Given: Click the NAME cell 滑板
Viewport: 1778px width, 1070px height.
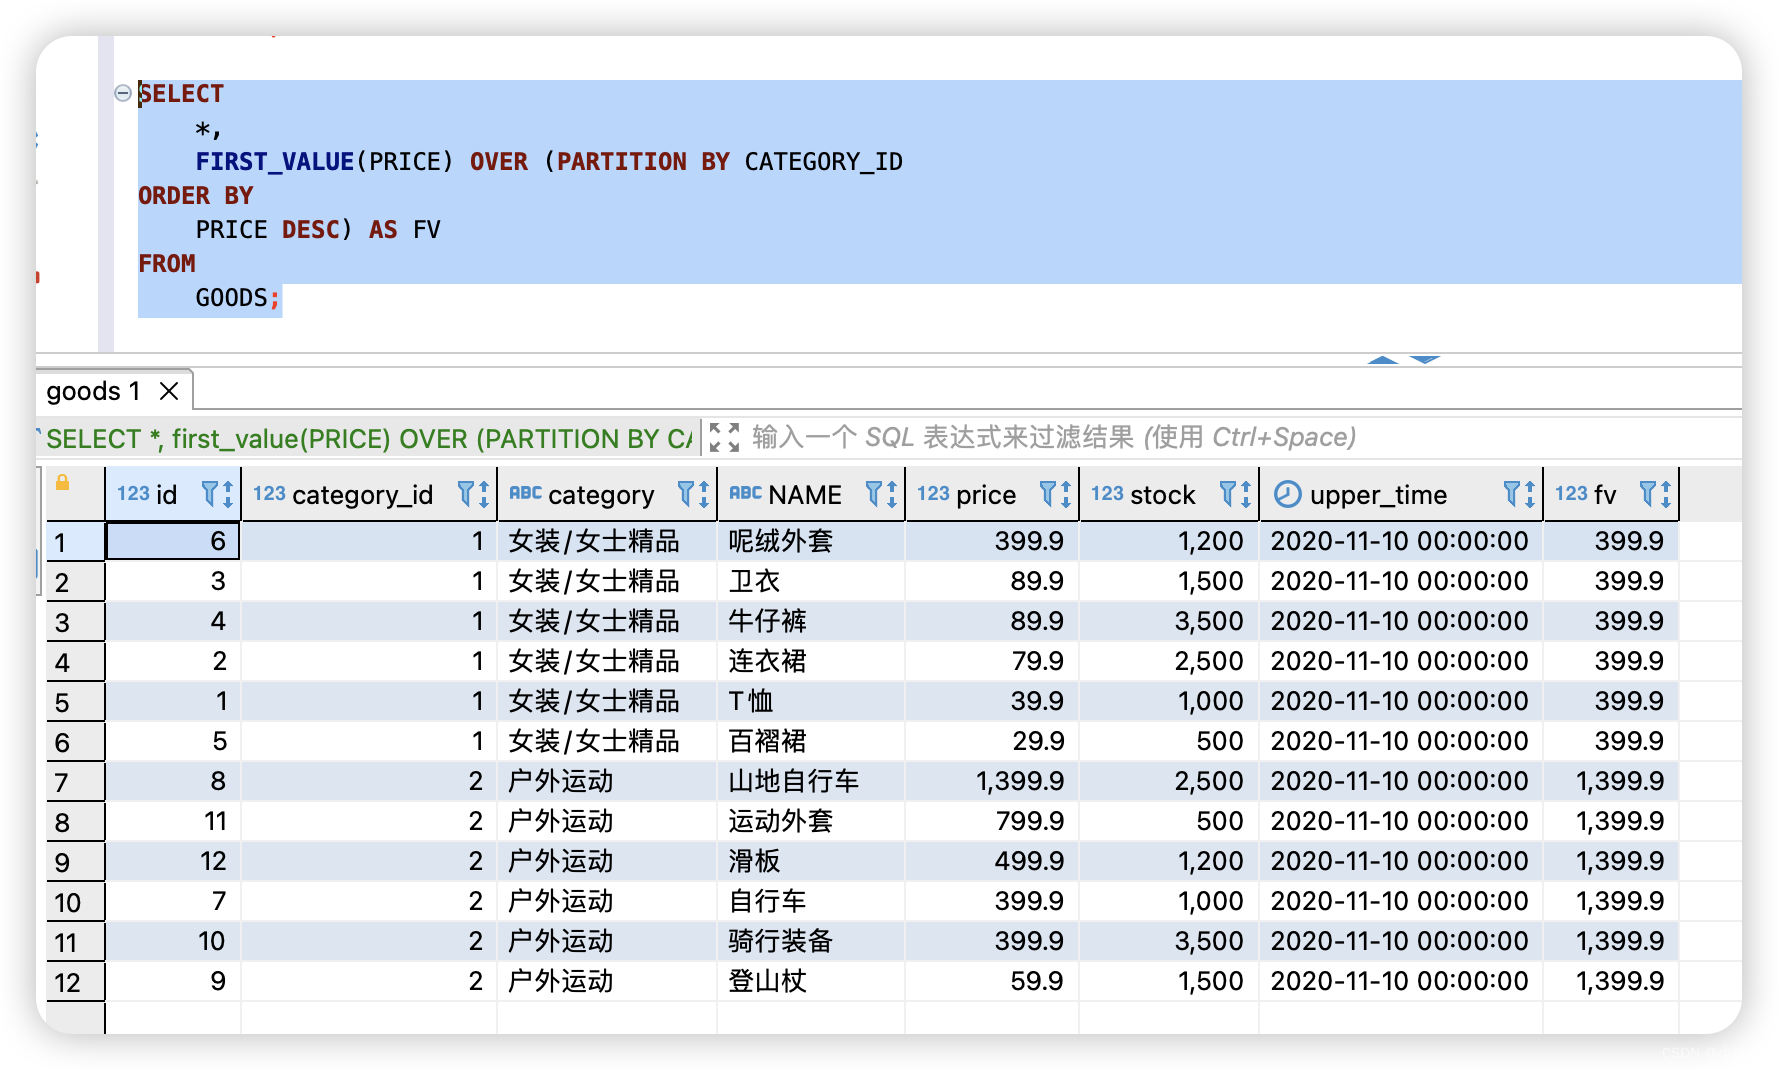Looking at the screenshot, I should (x=811, y=861).
